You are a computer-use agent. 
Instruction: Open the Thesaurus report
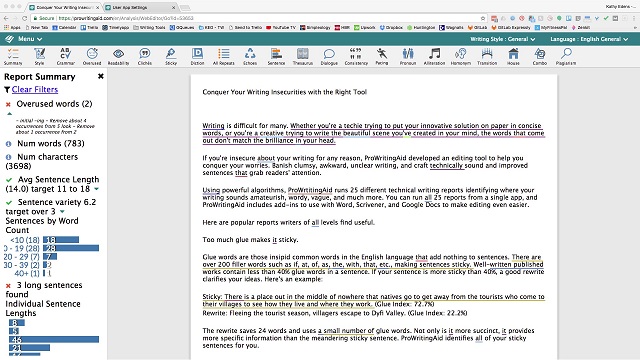pyautogui.click(x=302, y=56)
